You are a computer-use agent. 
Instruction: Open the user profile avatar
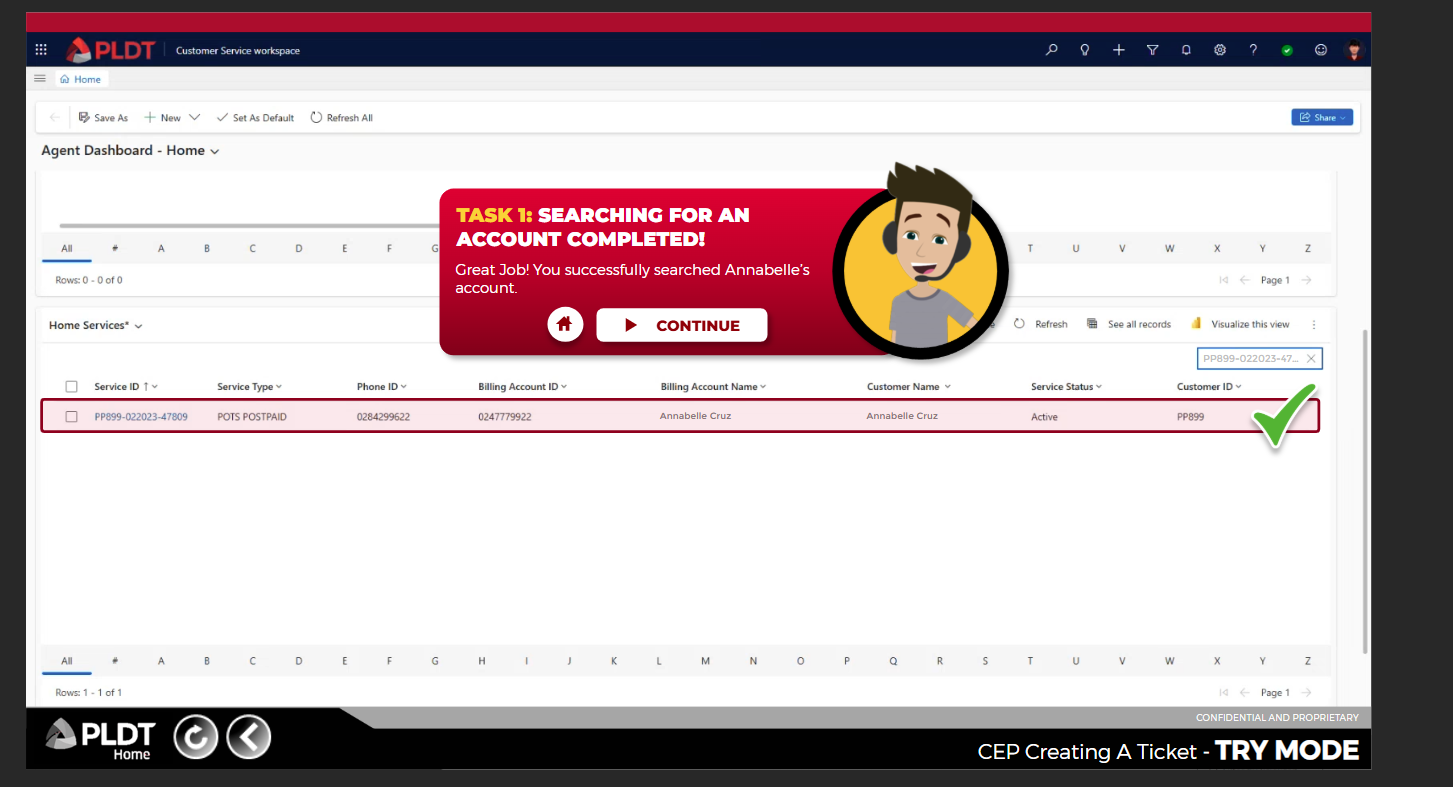[x=1354, y=50]
